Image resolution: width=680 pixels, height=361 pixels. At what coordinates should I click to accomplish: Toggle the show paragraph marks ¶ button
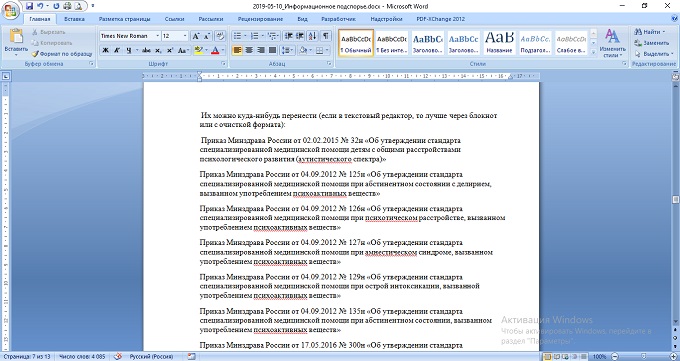point(325,36)
